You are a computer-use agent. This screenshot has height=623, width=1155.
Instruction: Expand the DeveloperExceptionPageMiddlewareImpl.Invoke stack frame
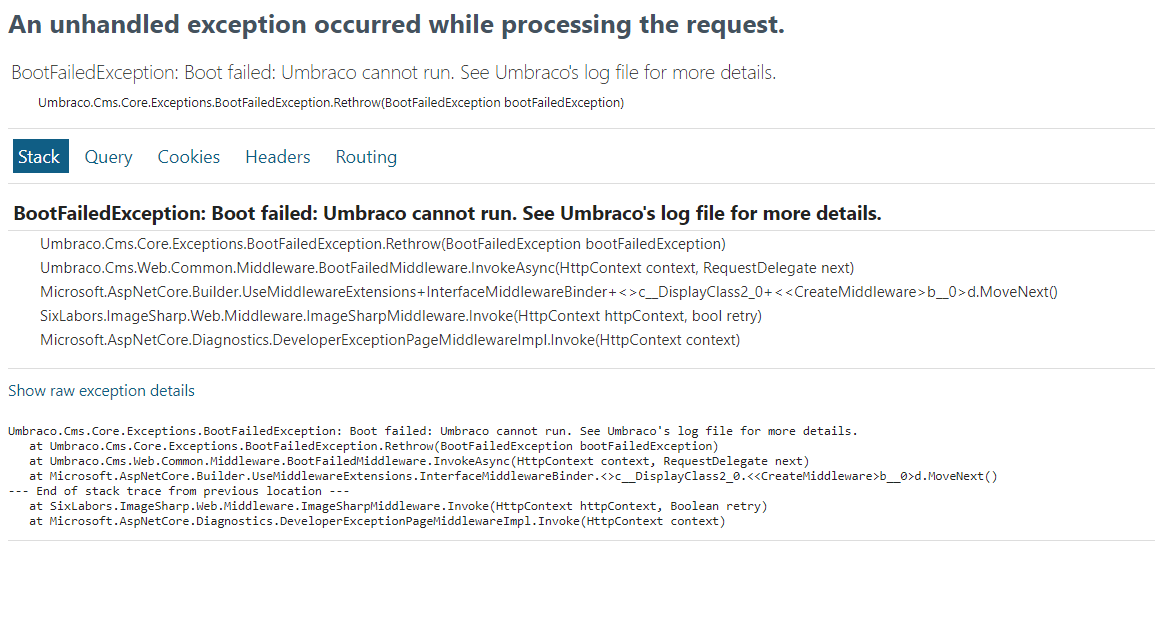coord(390,339)
